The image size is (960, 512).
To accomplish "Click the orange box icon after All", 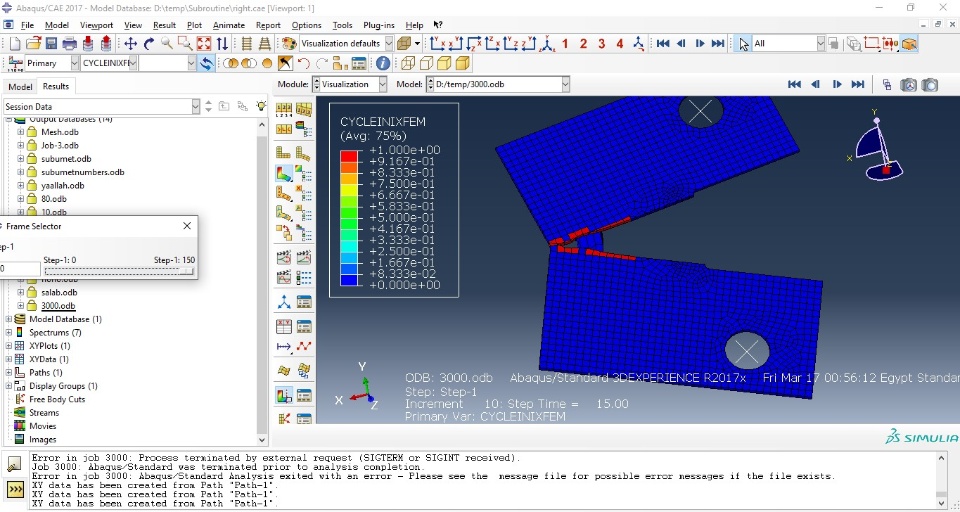I will (909, 43).
